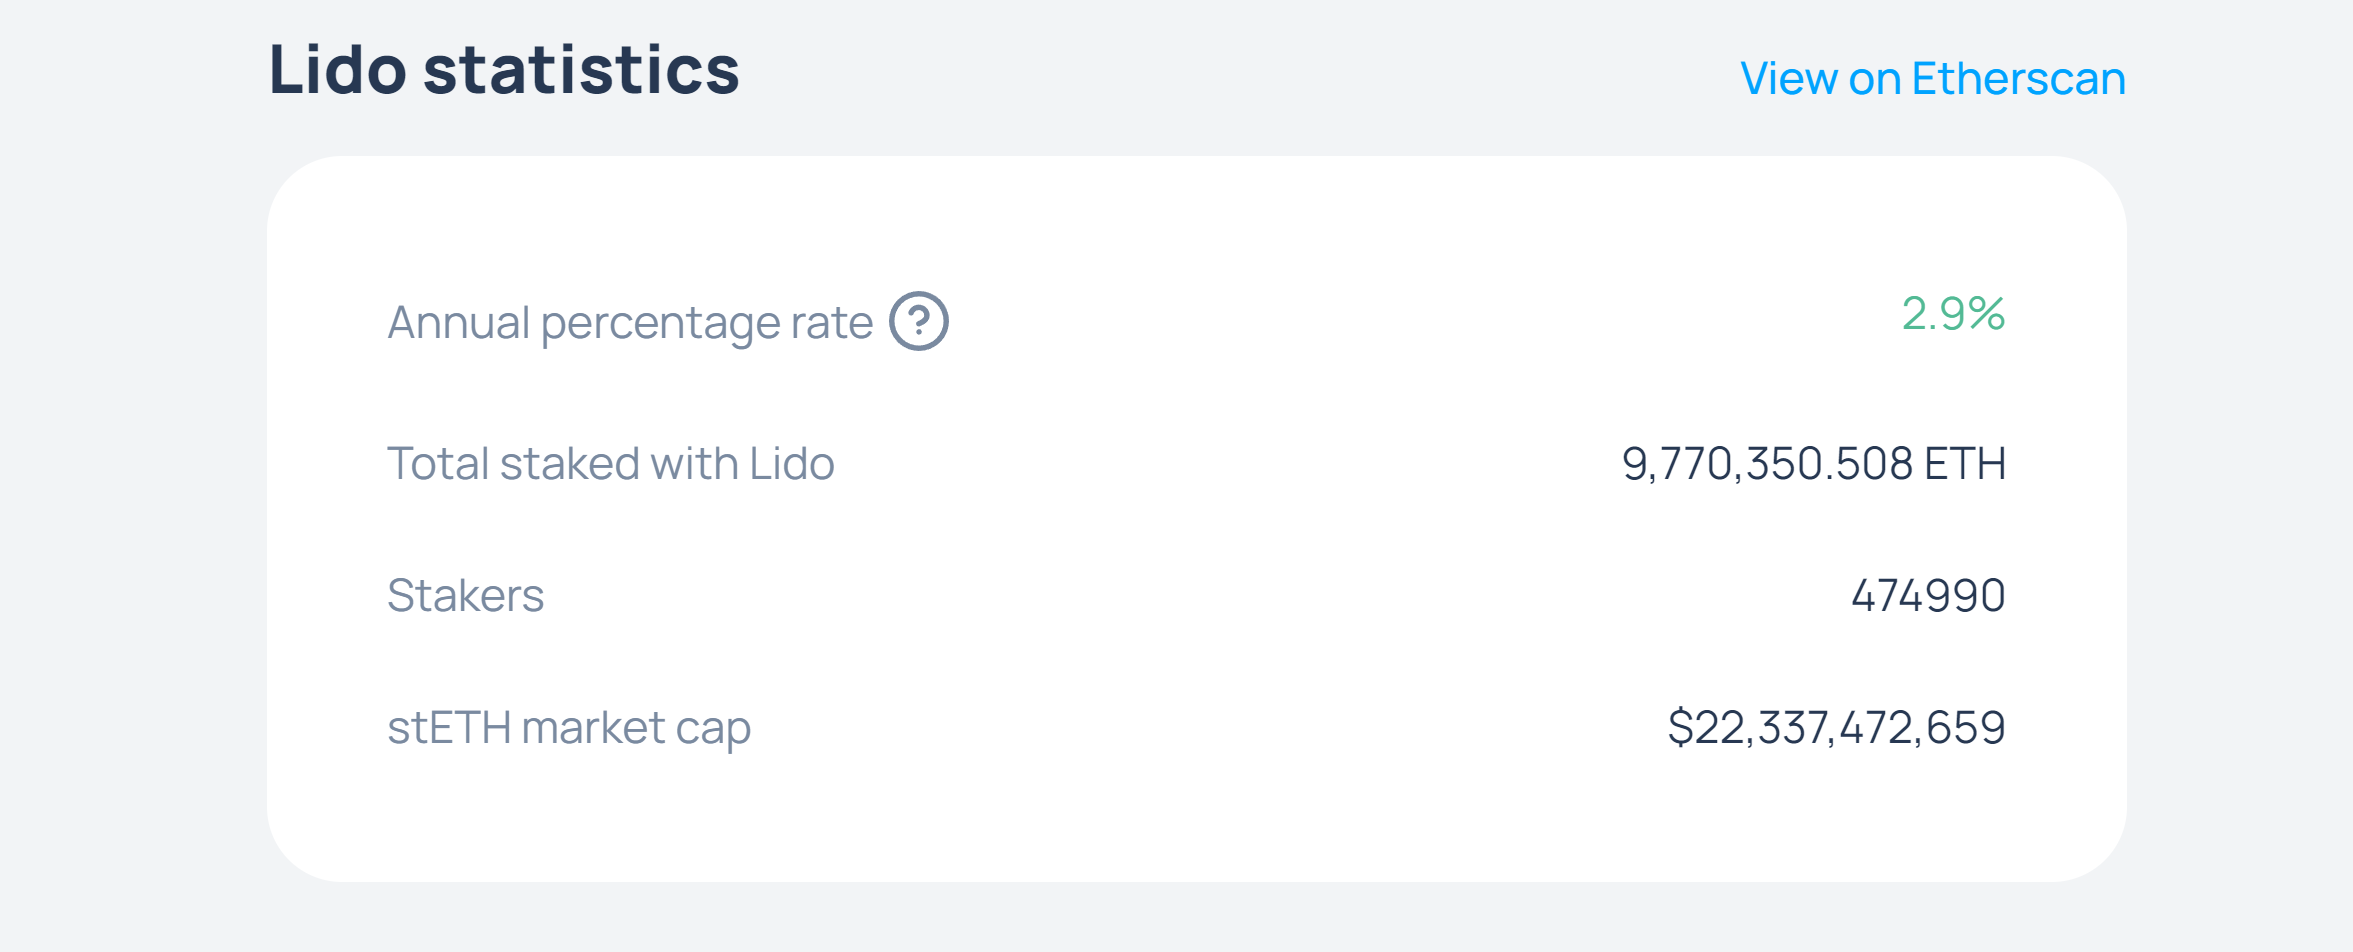2353x952 pixels.
Task: Click the word Etherscan in the link
Action: (x=2018, y=78)
